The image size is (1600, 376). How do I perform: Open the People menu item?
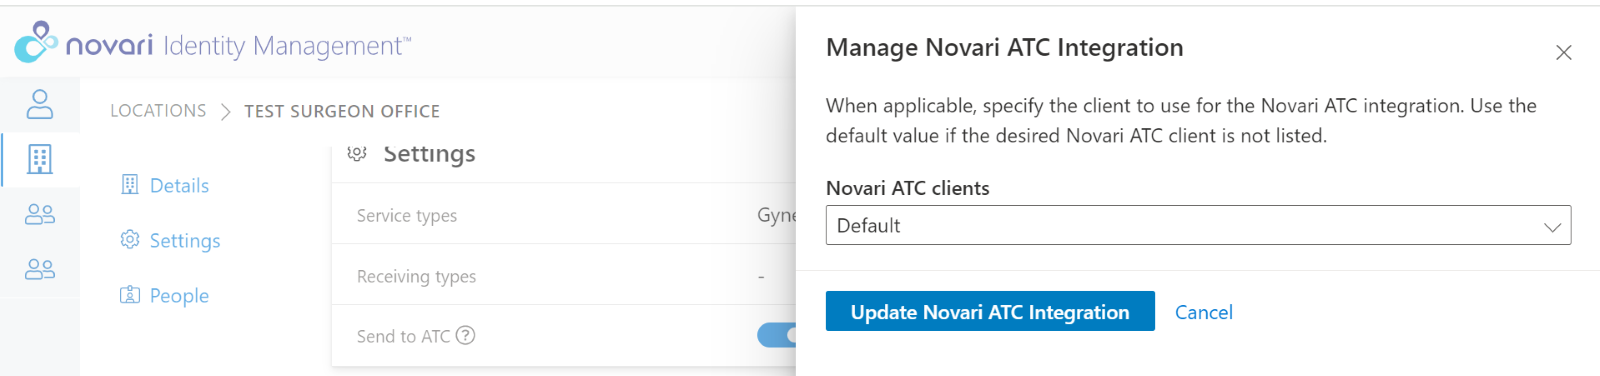pyautogui.click(x=179, y=295)
